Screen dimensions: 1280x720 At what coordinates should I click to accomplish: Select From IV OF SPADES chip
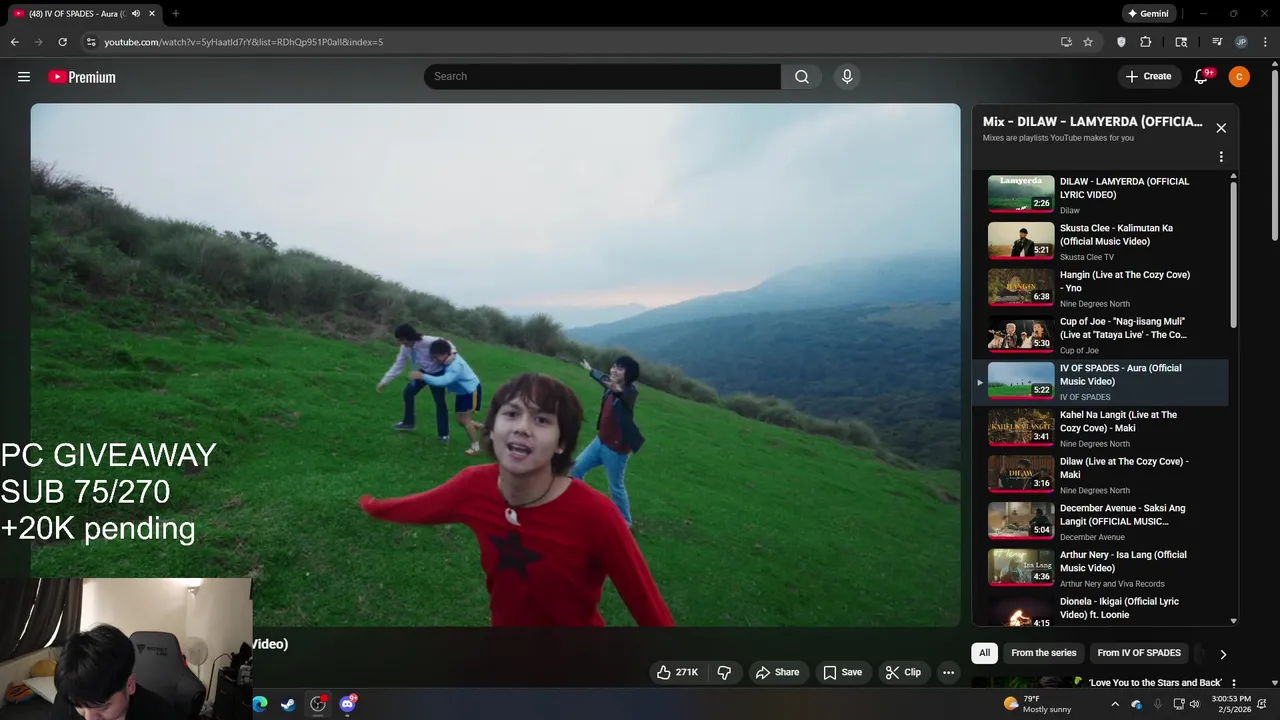[x=1139, y=653]
